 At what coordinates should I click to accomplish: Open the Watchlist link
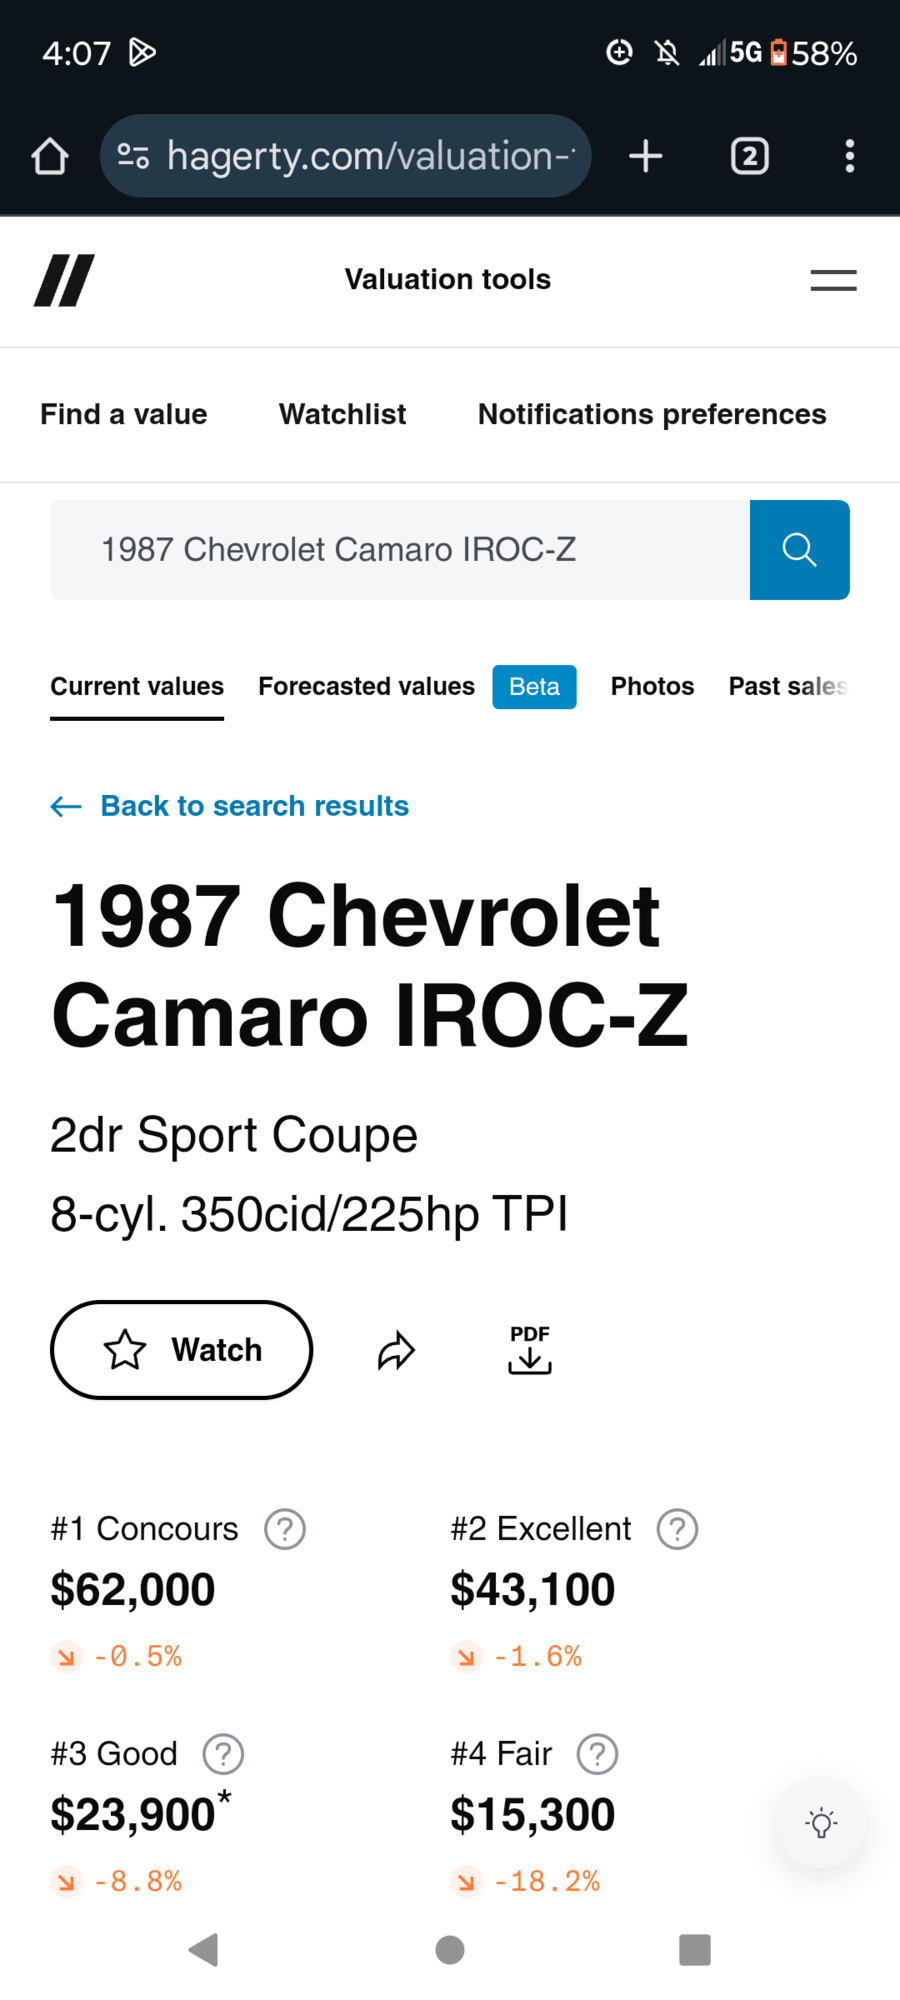pos(342,415)
